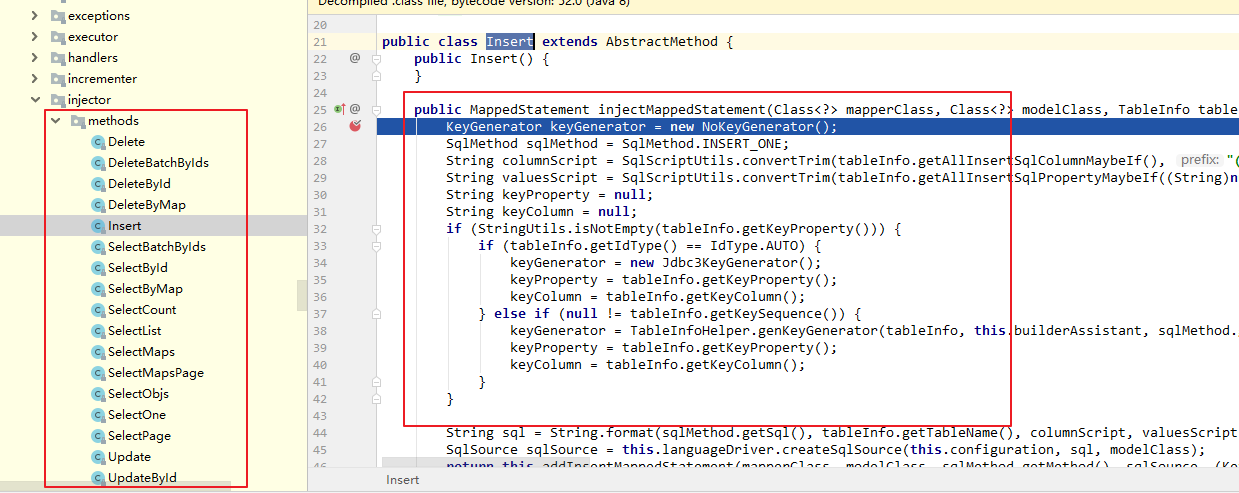Collapse the methods package node
The image size is (1239, 493).
56,121
